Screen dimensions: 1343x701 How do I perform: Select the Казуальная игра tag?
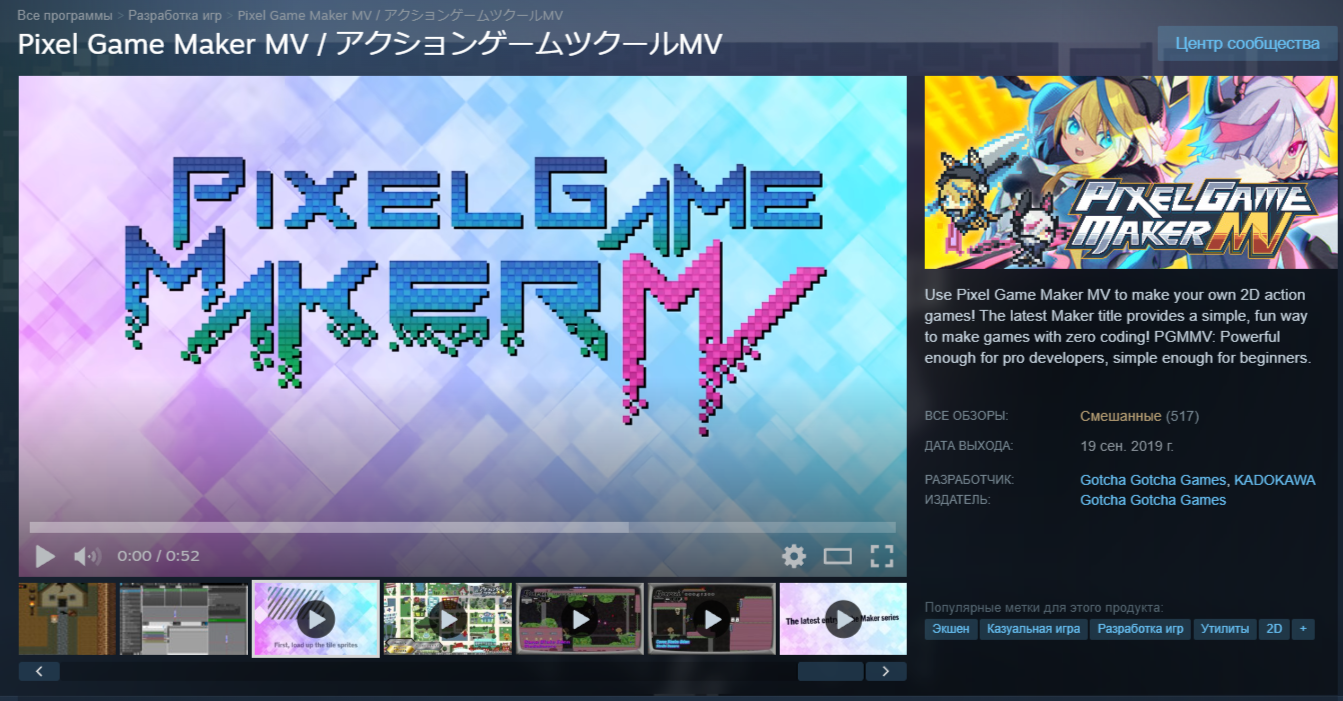point(1034,629)
